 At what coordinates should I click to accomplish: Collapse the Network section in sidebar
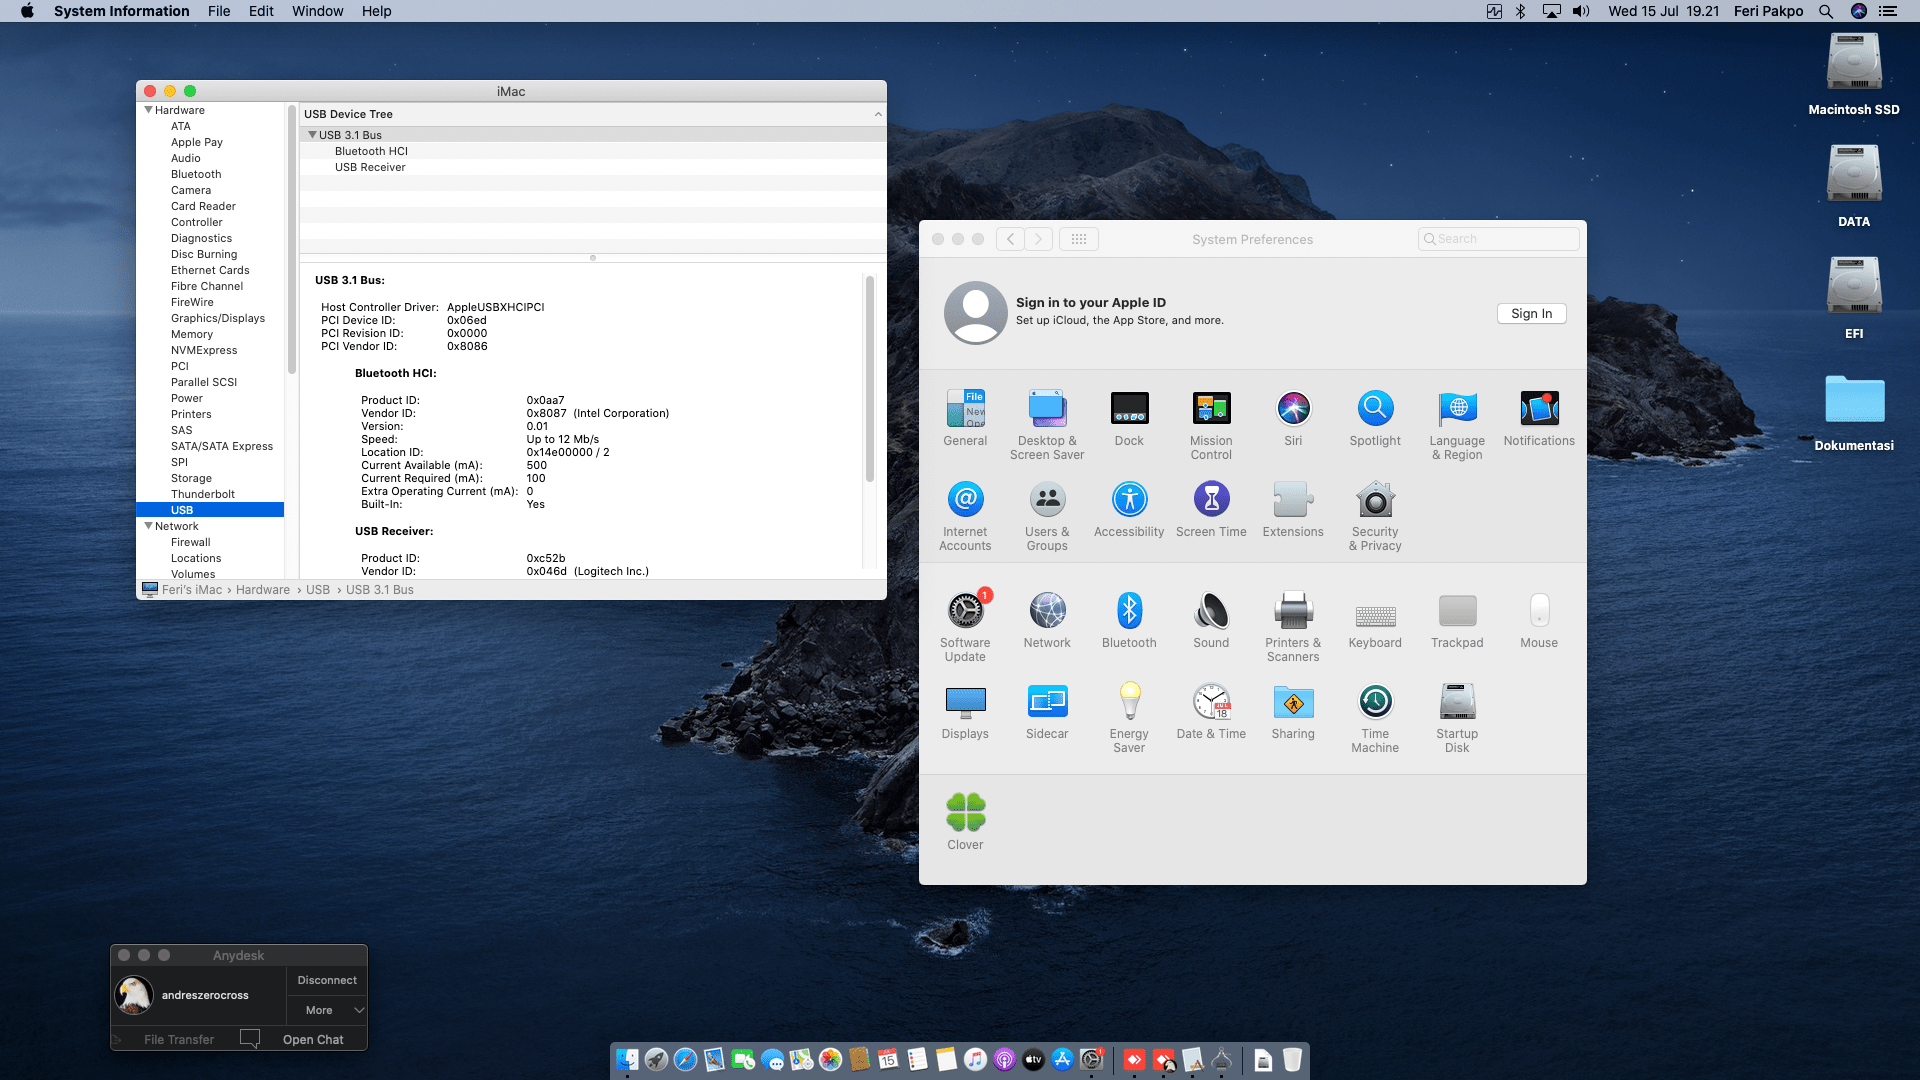pos(148,526)
